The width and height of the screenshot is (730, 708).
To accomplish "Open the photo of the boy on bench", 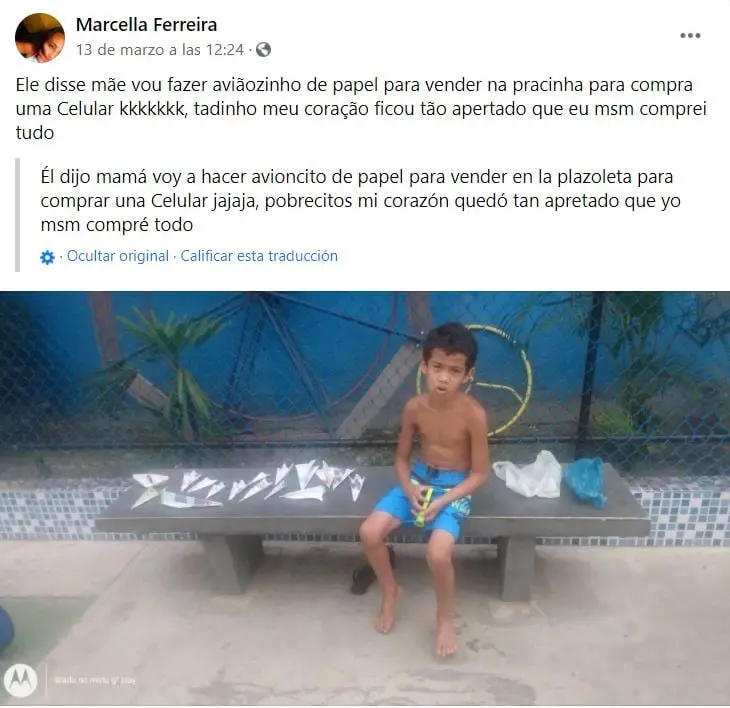I will [365, 498].
